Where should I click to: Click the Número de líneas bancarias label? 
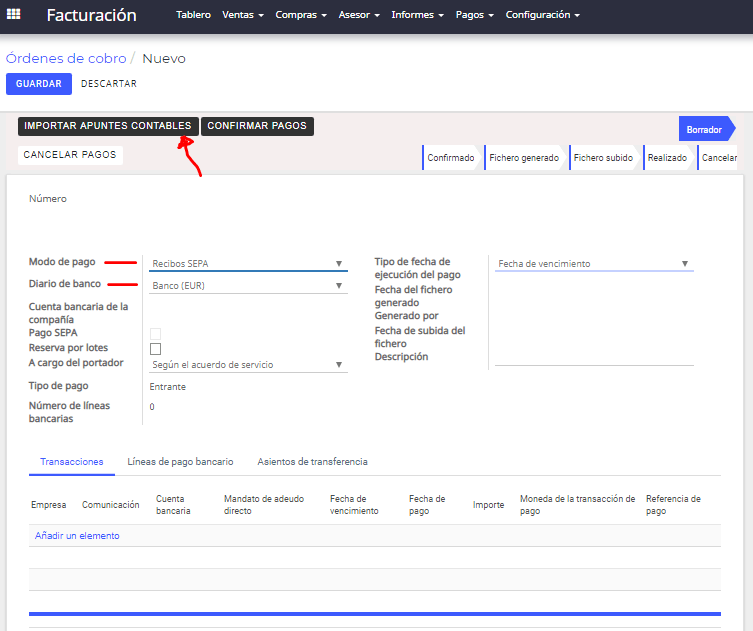point(69,412)
